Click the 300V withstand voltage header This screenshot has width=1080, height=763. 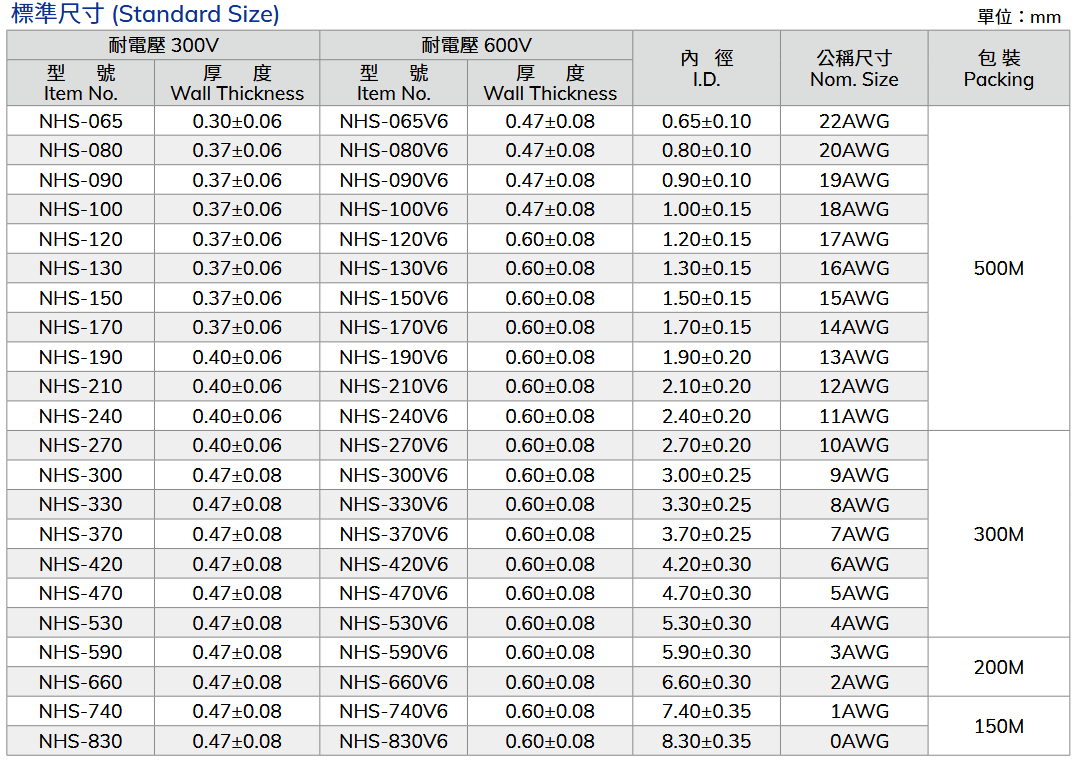163,45
